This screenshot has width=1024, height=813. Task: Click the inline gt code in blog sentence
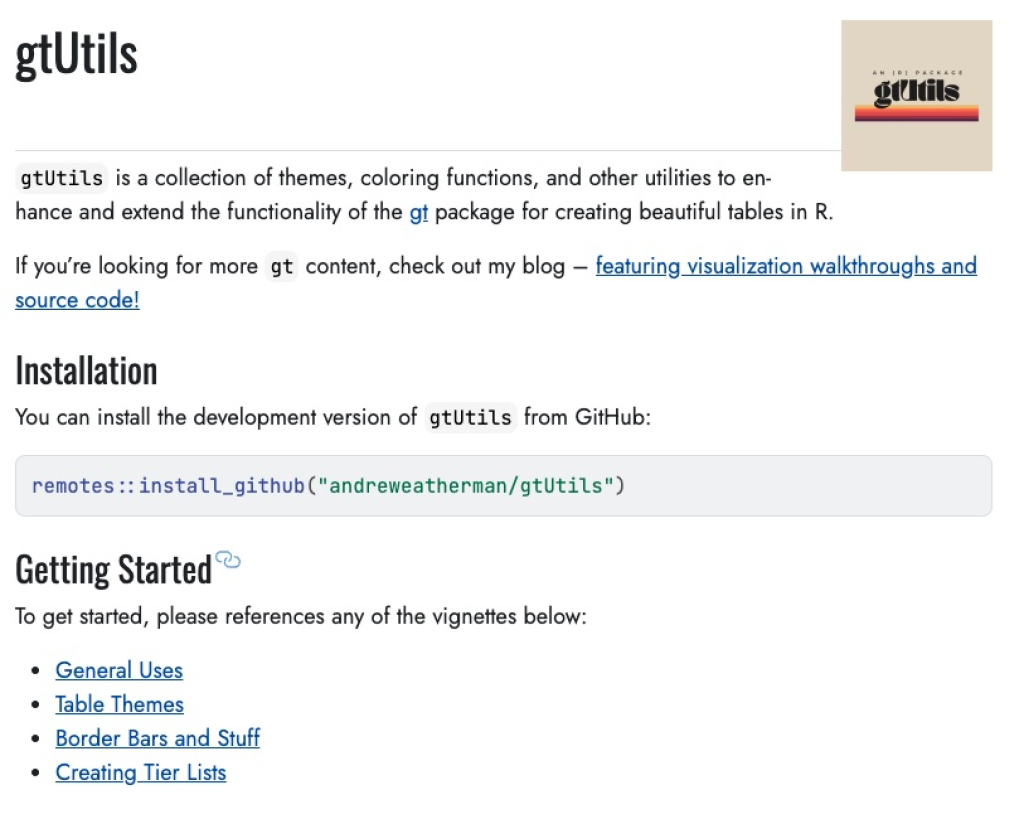tap(281, 266)
